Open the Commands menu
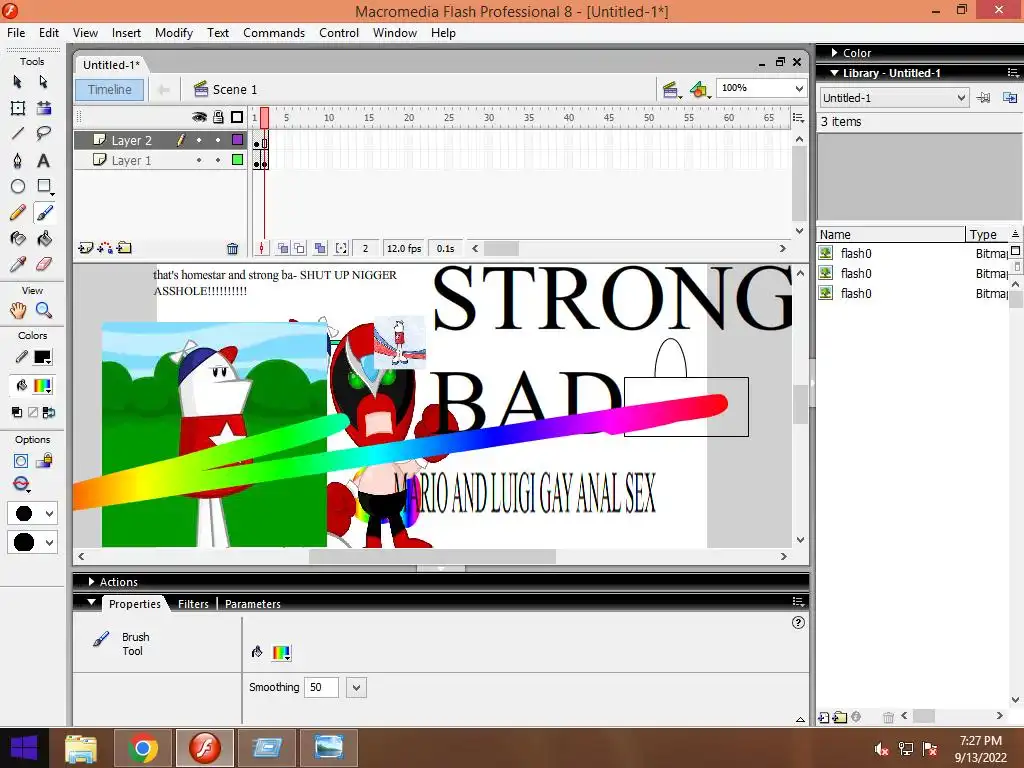This screenshot has height=768, width=1024. click(274, 33)
